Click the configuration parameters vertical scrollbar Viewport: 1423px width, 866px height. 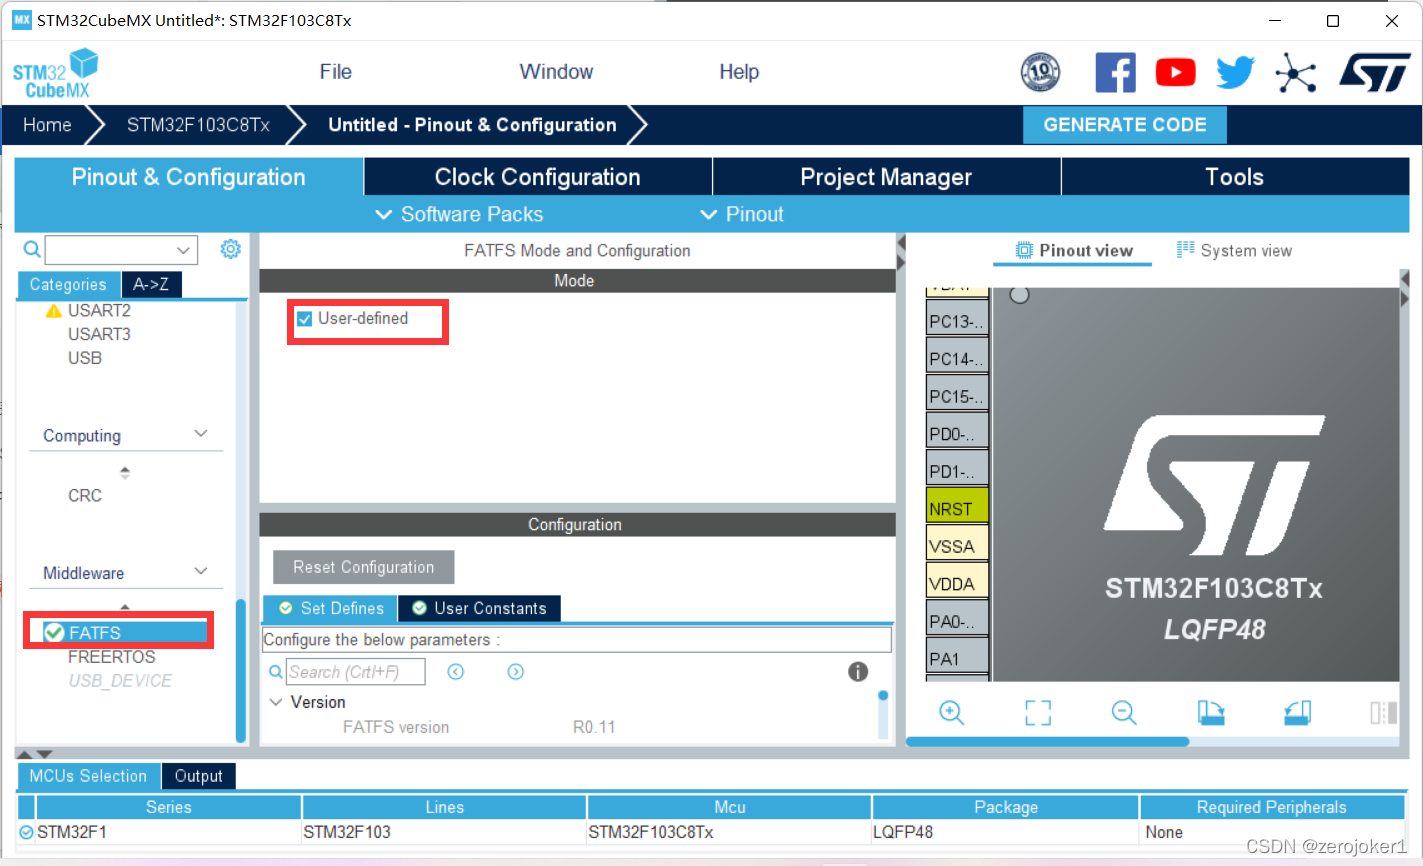883,696
